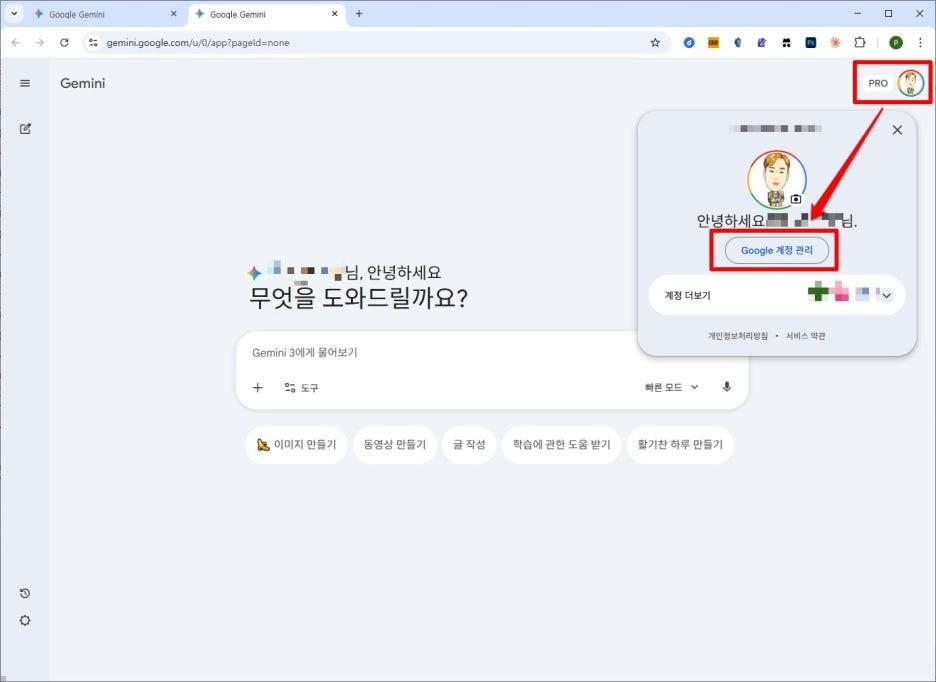936x682 pixels.
Task: Click the shield extension icon
Action: (738, 42)
